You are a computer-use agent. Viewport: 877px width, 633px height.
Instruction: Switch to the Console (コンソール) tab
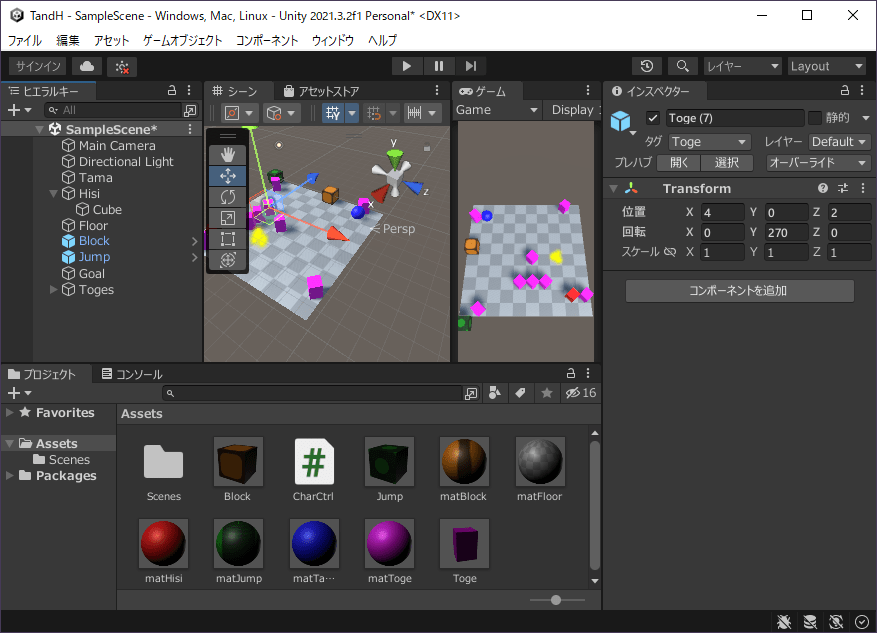[132, 374]
